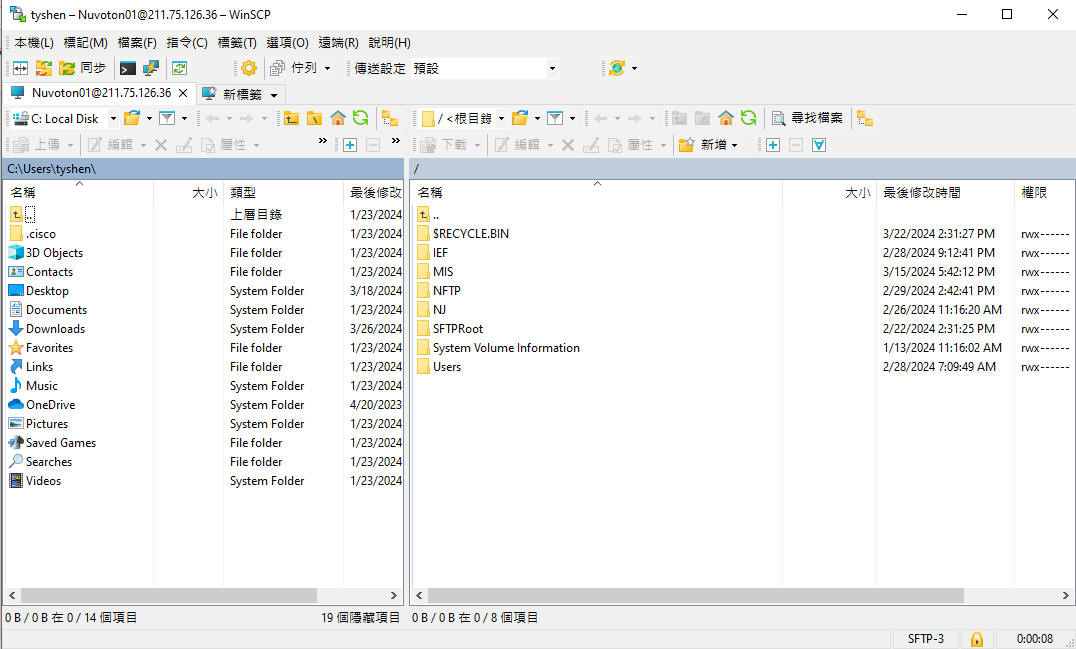Screen dimensions: 1076x649
Task: Click the compare directories icon
Action: (20, 68)
